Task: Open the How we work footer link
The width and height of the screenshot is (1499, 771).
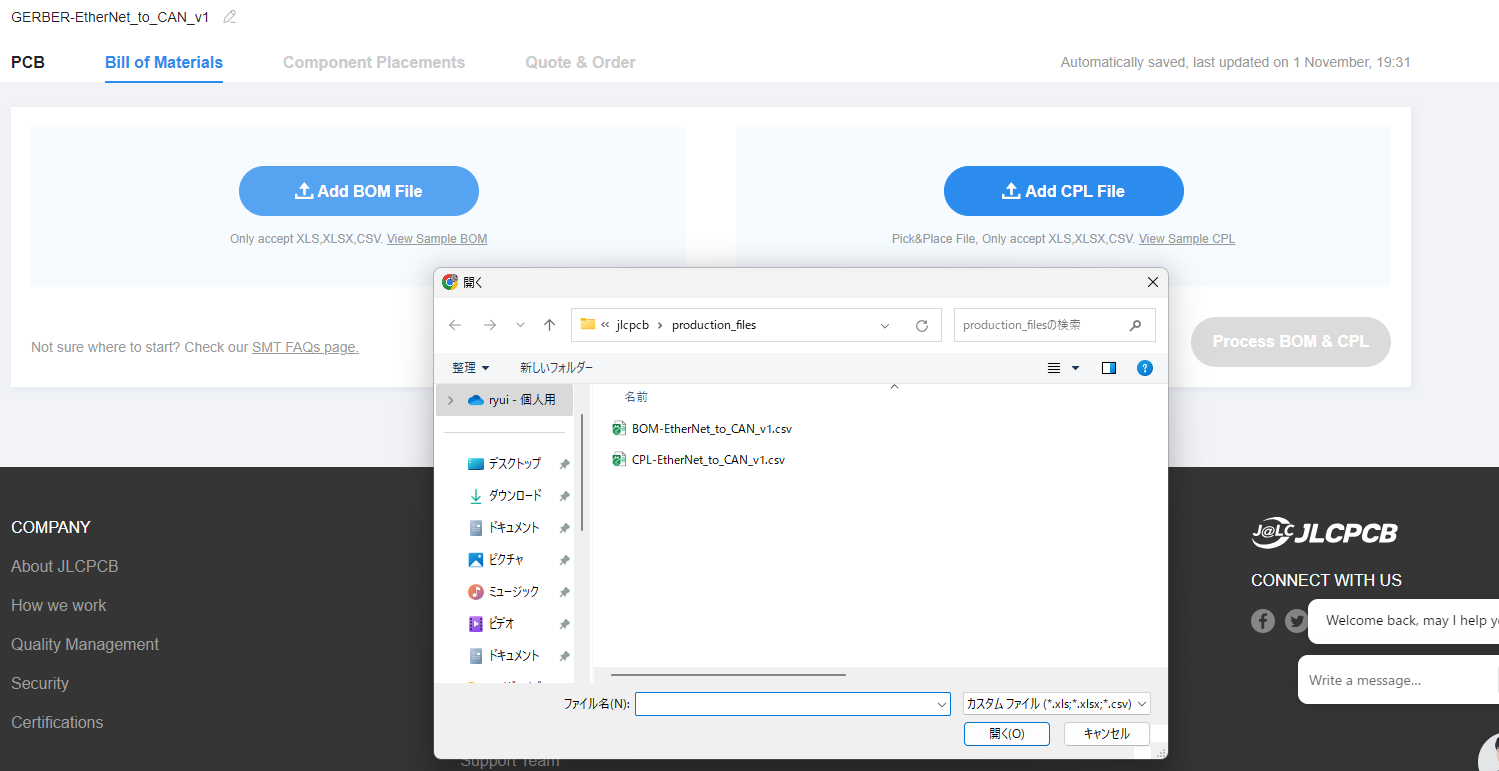Action: click(x=59, y=605)
